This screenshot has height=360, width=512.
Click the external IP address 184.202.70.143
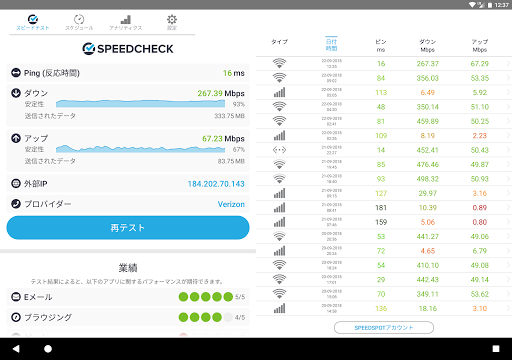click(216, 184)
